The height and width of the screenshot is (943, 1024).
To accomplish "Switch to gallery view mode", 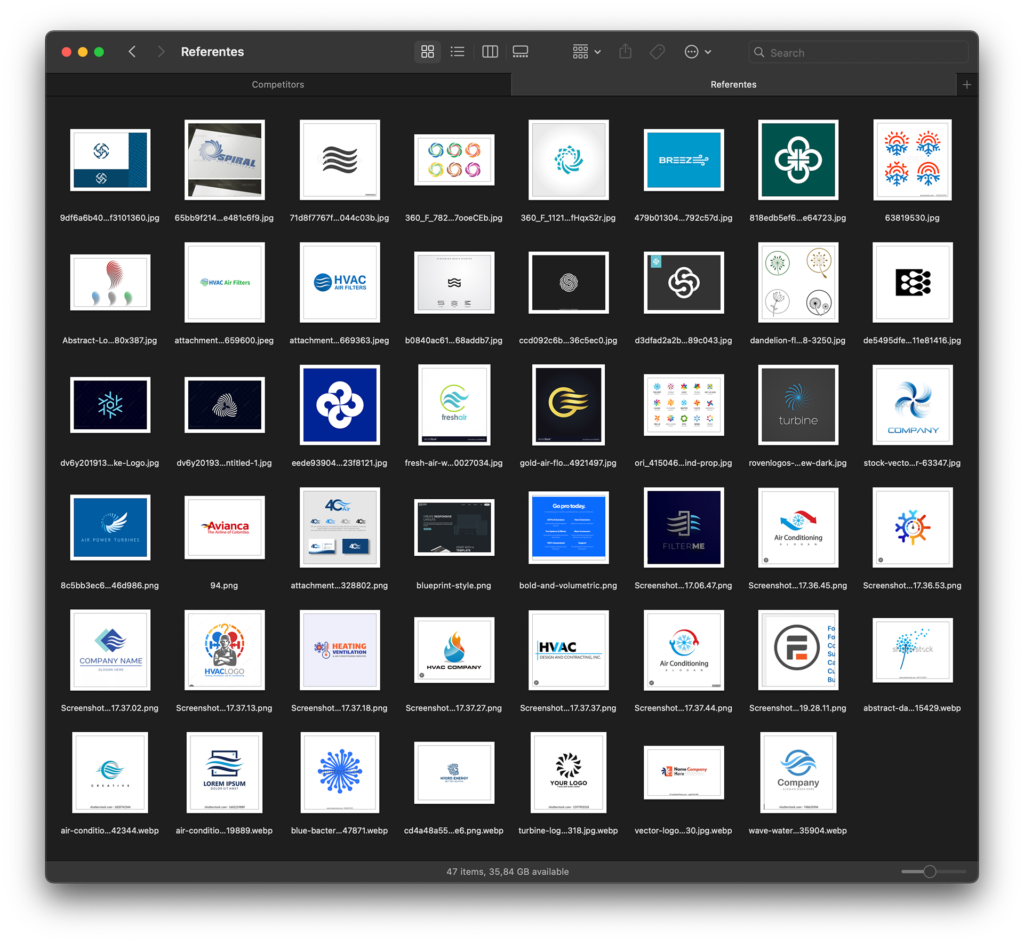I will click(520, 52).
